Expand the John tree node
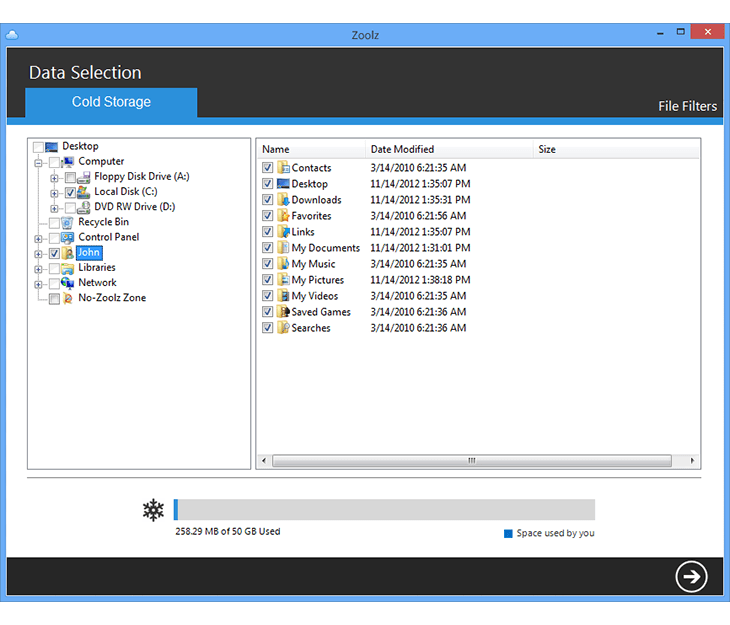730x625 pixels. (38, 254)
